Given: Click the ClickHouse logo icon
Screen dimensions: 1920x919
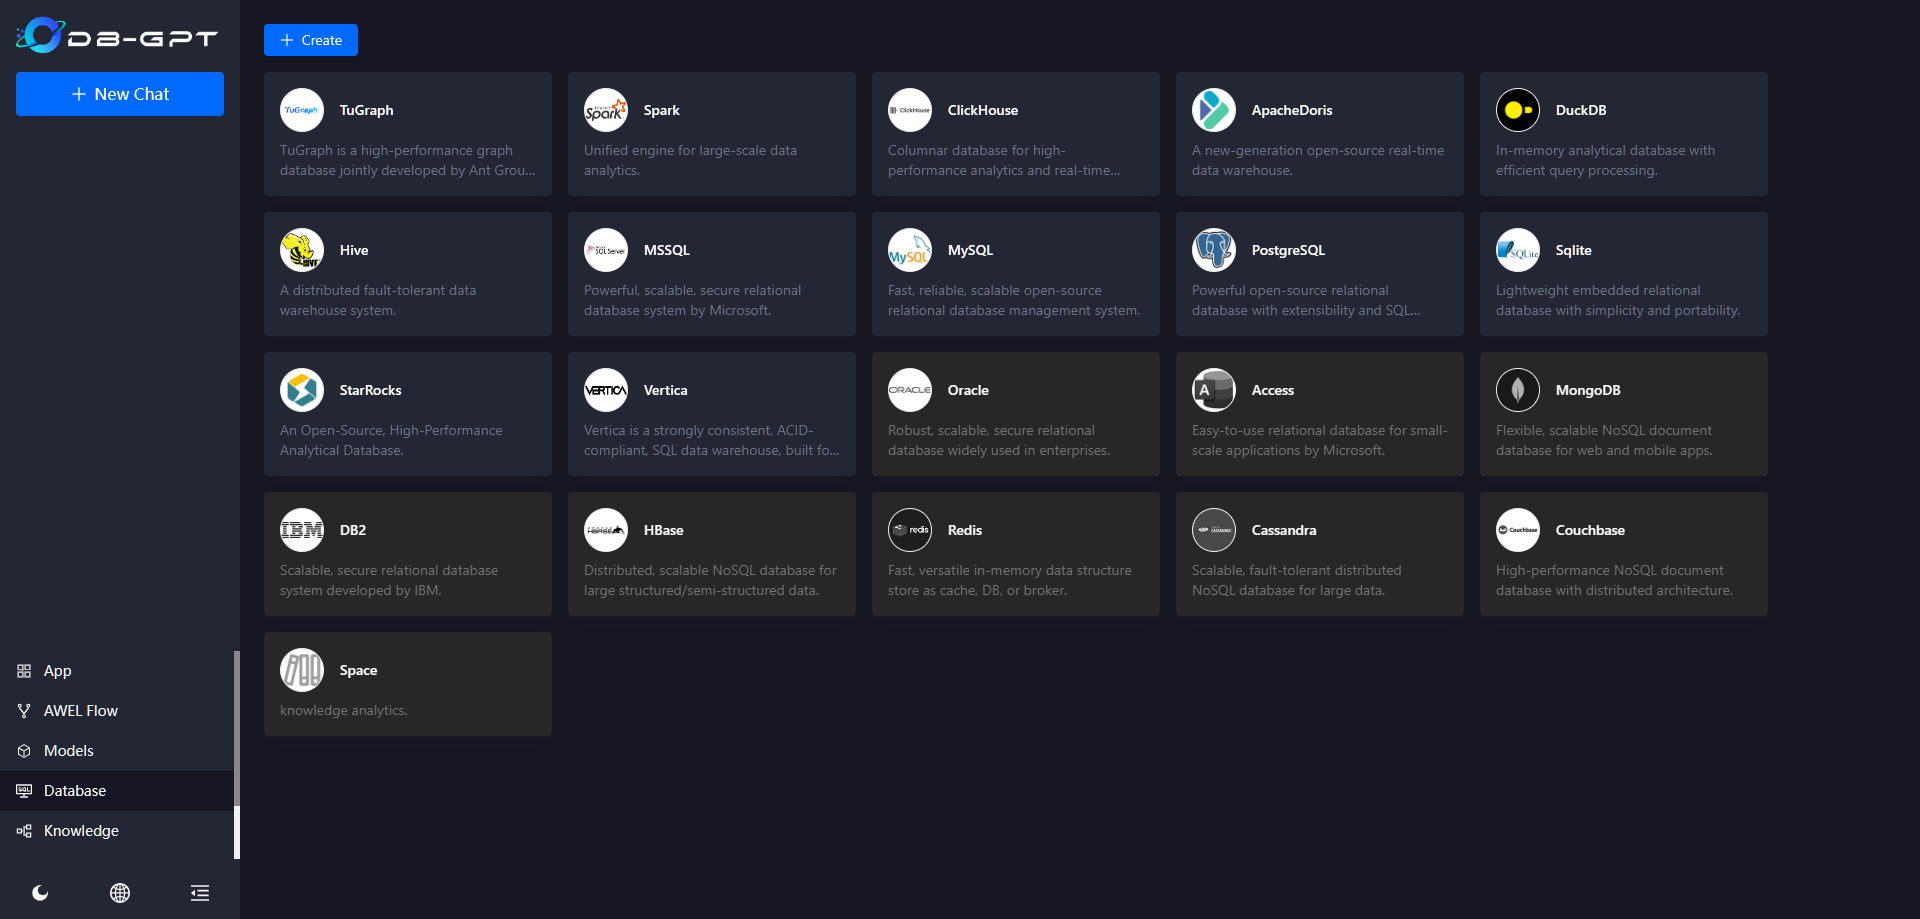Looking at the screenshot, I should pos(910,110).
